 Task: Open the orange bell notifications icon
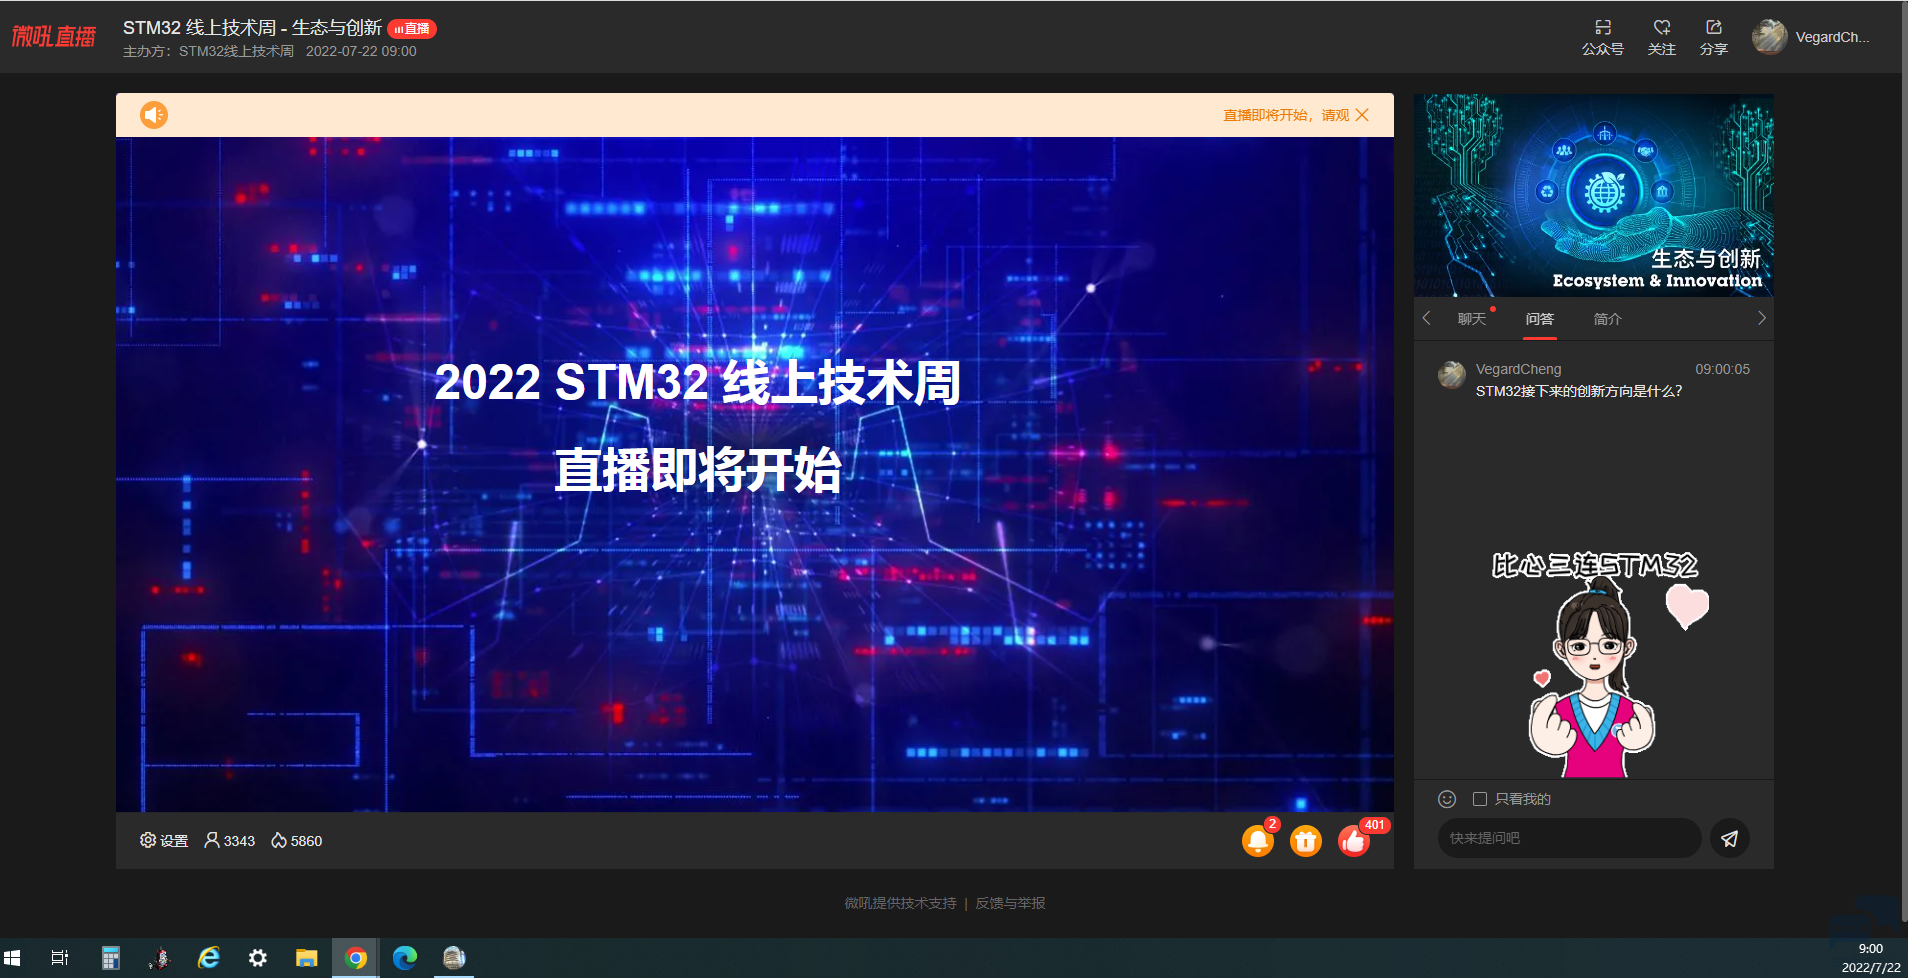click(x=1258, y=841)
